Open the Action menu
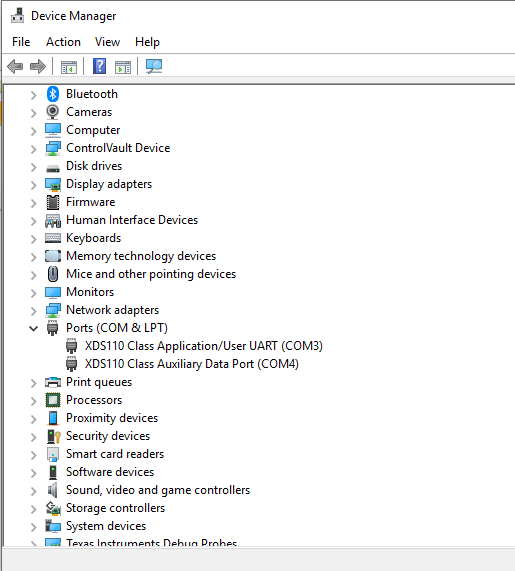 point(63,42)
